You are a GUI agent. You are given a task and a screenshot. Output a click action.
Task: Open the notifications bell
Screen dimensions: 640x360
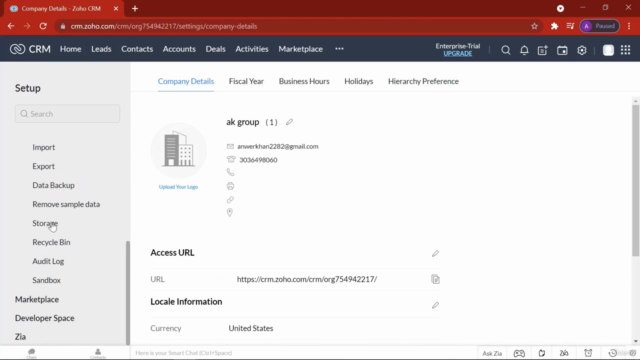pyautogui.click(x=524, y=50)
